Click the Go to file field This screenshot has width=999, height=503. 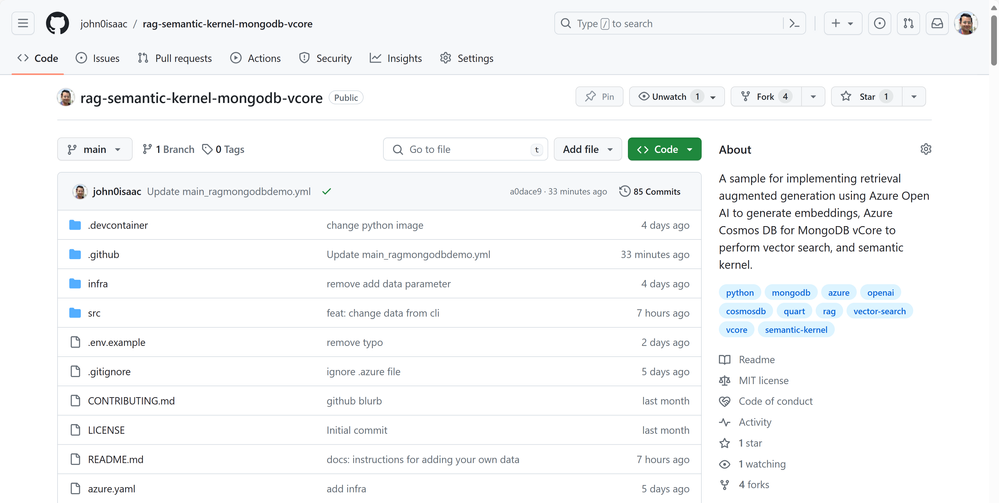point(465,149)
